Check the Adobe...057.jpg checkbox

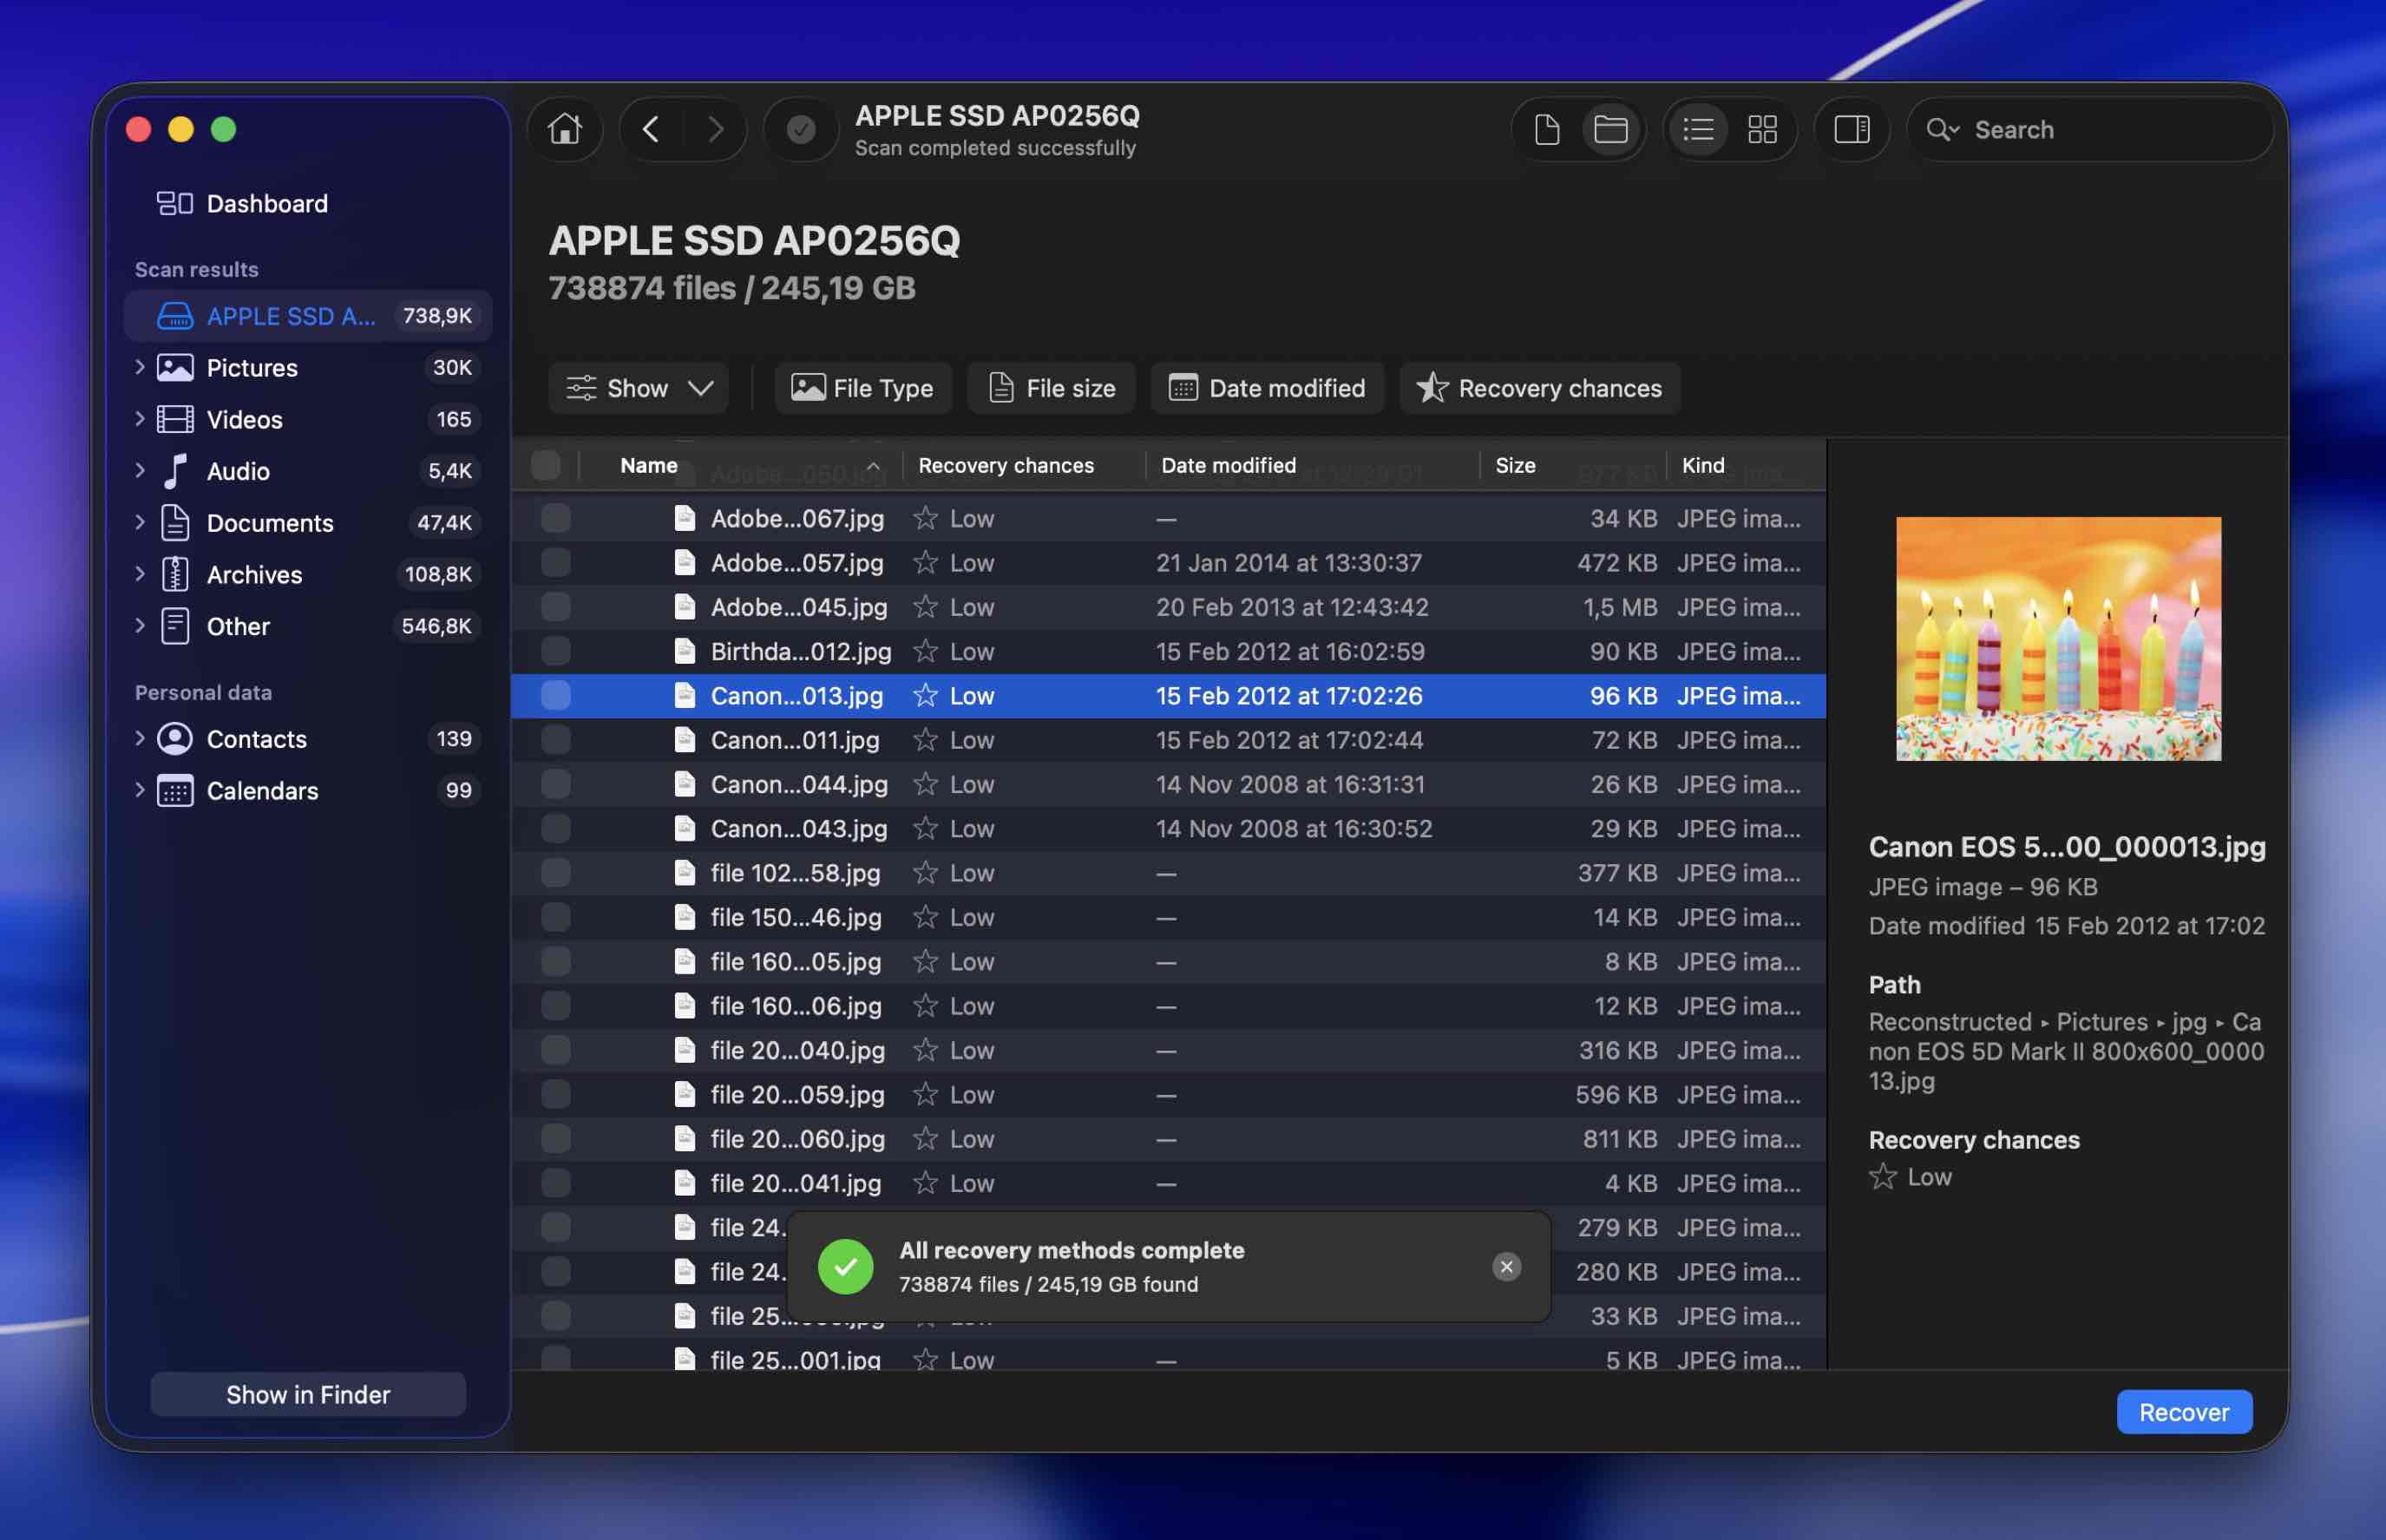click(x=556, y=563)
